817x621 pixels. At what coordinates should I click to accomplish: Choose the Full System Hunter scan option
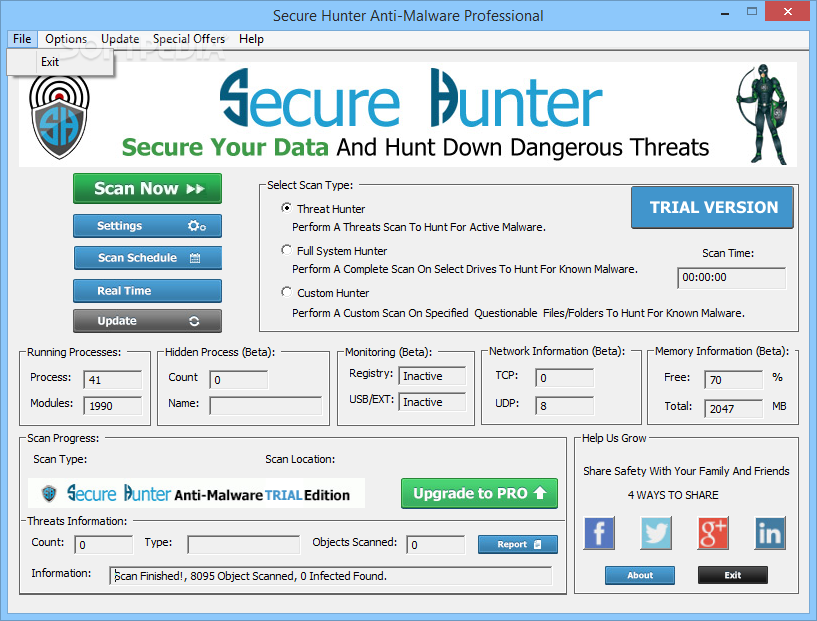[x=287, y=250]
